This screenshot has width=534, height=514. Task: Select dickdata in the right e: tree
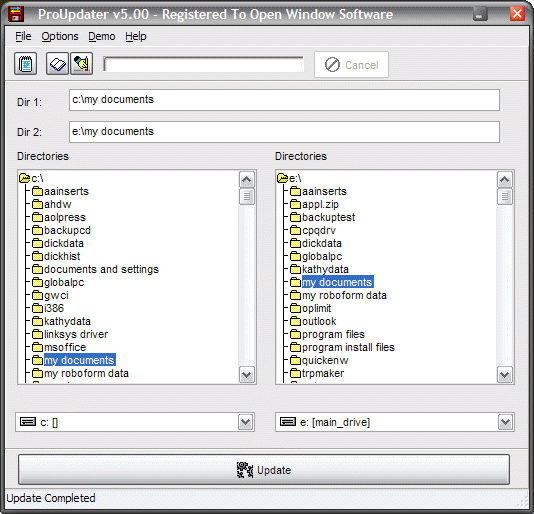pyautogui.click(x=316, y=243)
